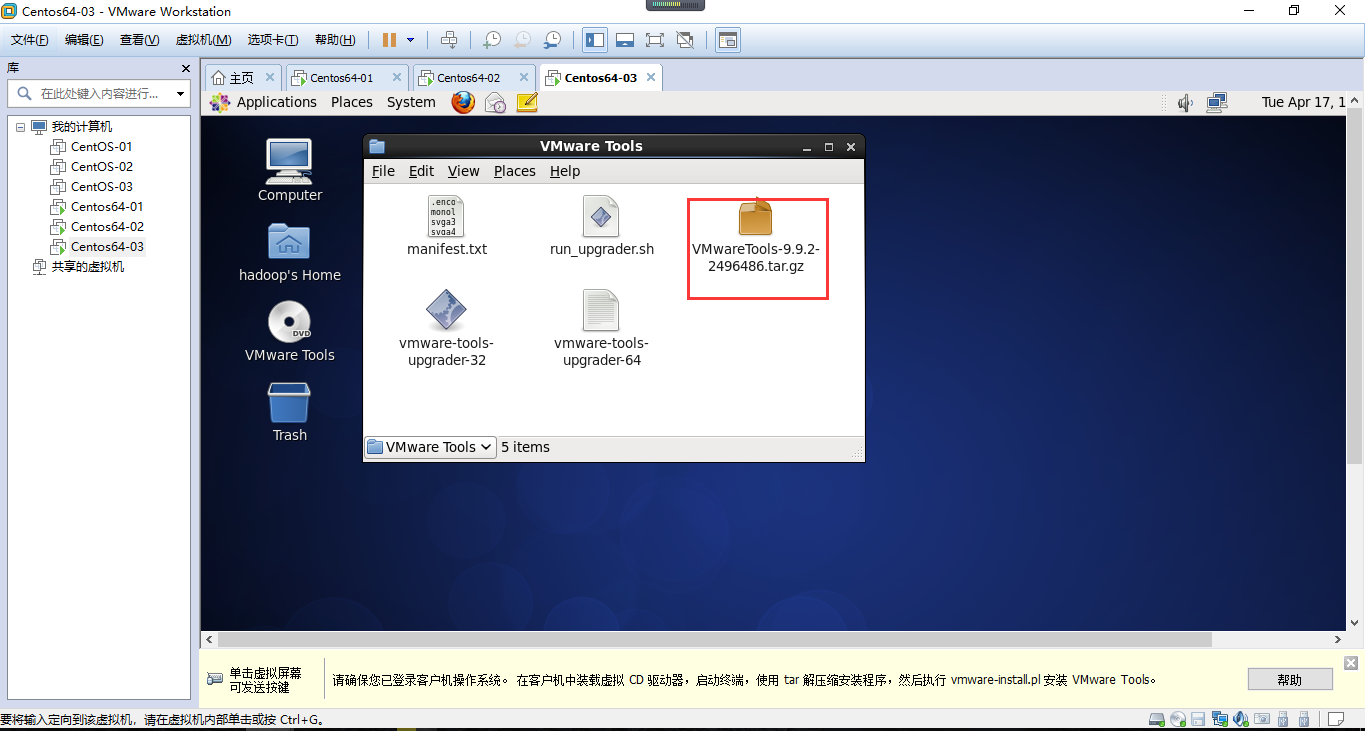The width and height of the screenshot is (1365, 731).
Task: Click the volume speaker icon in panel
Action: pyautogui.click(x=1186, y=102)
